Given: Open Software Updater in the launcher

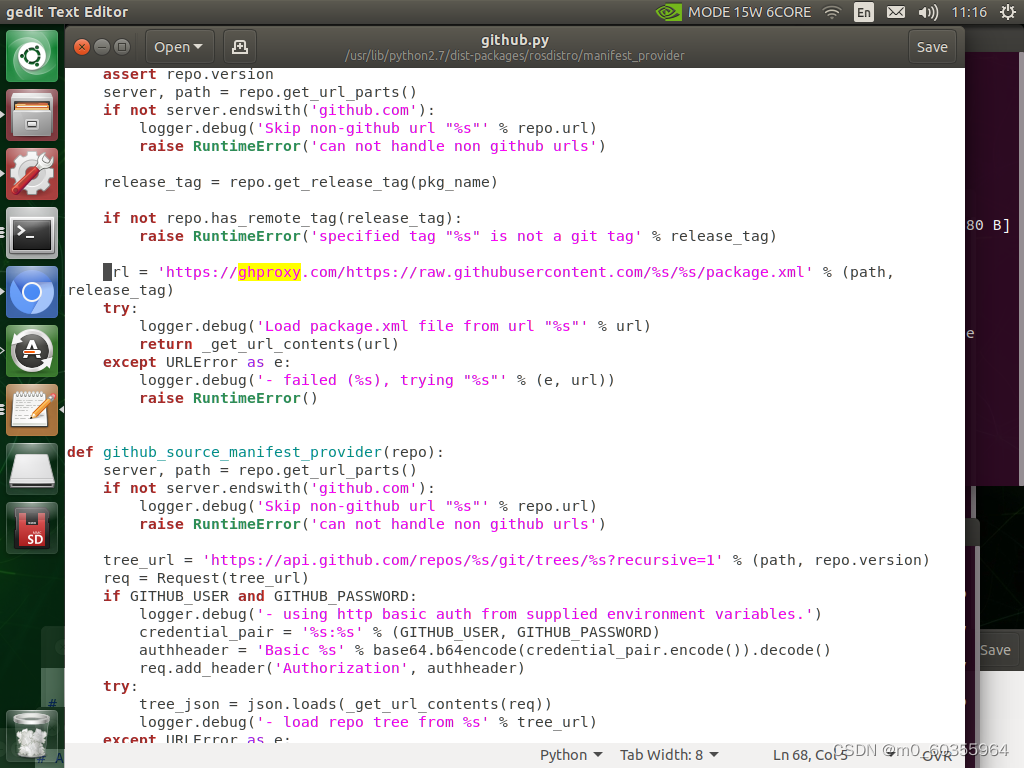Looking at the screenshot, I should pos(32,351).
